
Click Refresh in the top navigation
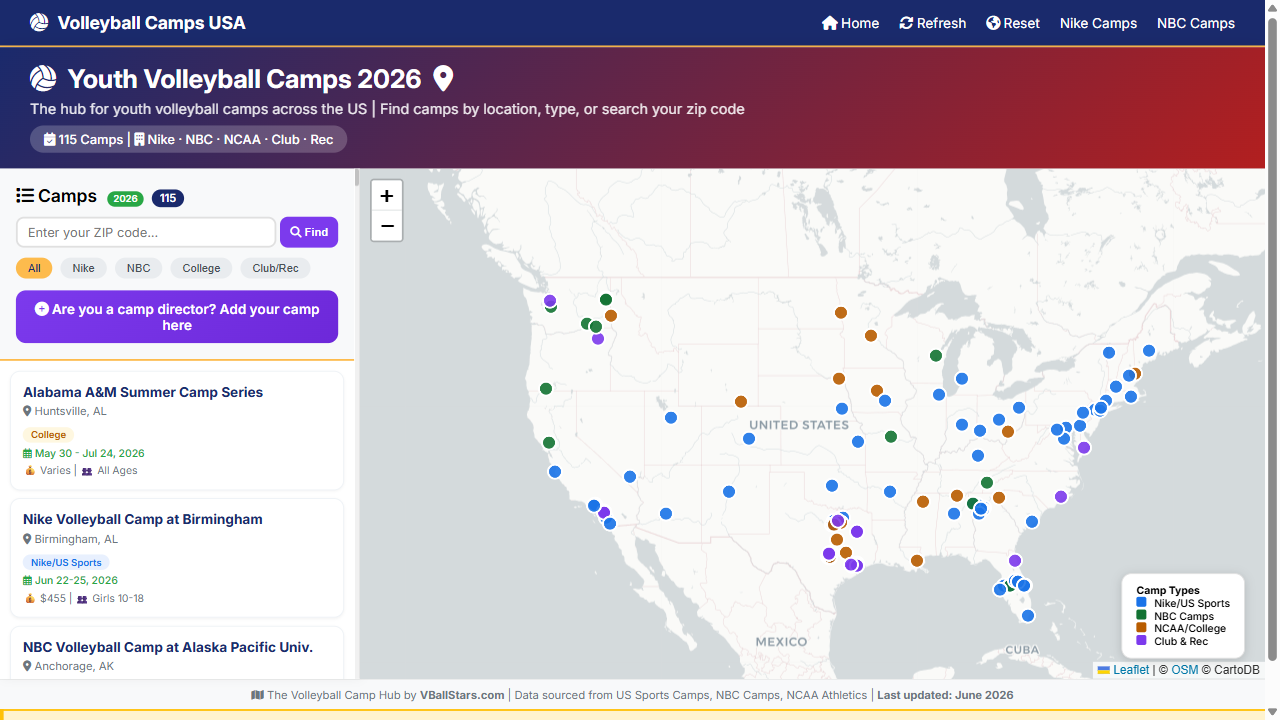(933, 23)
